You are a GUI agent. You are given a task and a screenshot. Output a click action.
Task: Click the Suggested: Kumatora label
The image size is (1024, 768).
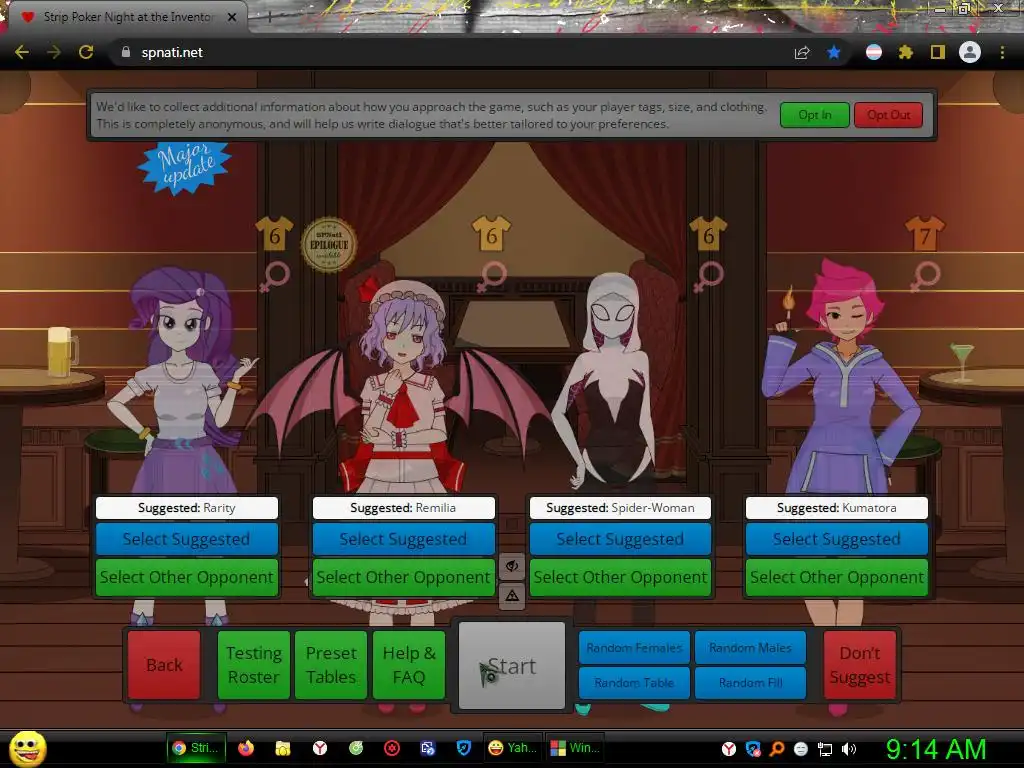click(837, 507)
